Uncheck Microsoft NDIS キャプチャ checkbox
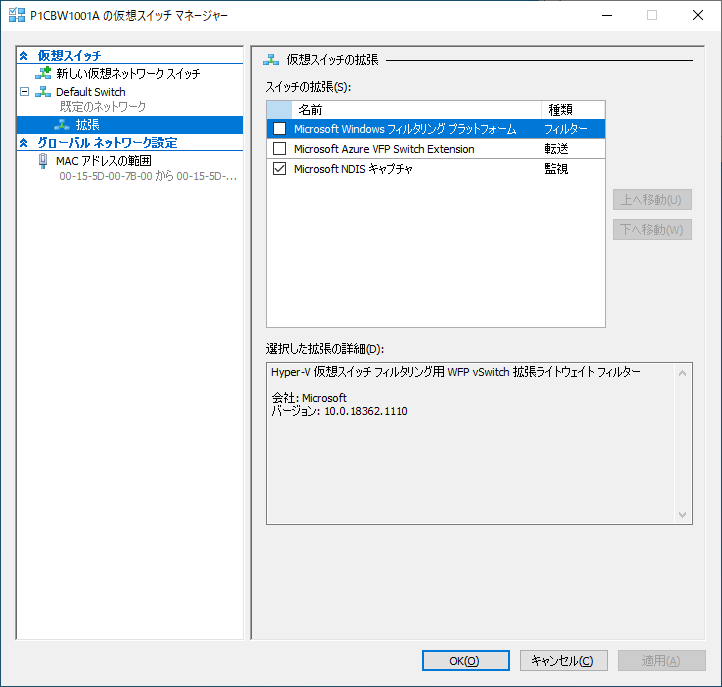The width and height of the screenshot is (722, 687). (x=279, y=169)
